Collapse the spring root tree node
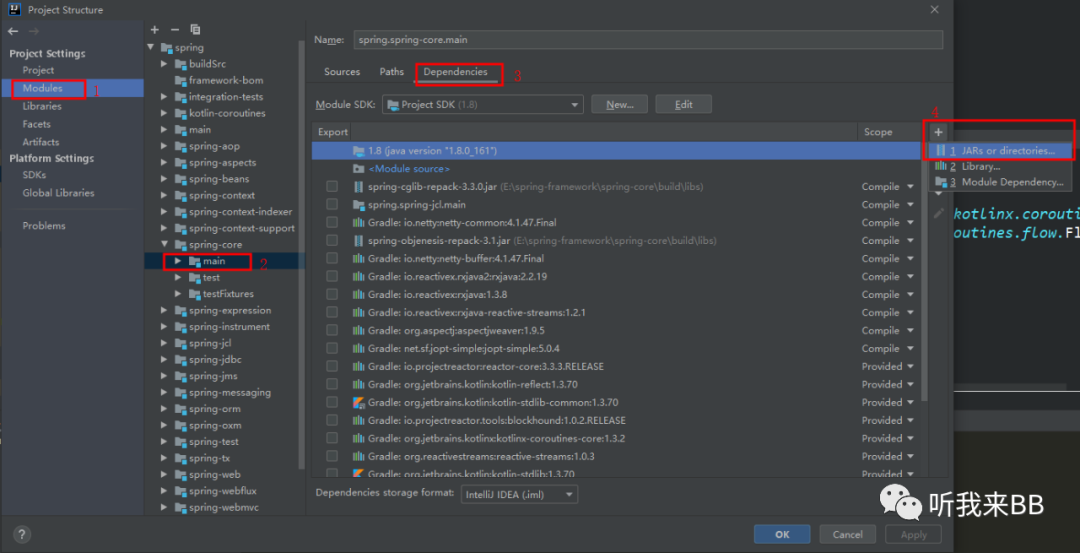Image resolution: width=1080 pixels, height=553 pixels. (x=151, y=48)
